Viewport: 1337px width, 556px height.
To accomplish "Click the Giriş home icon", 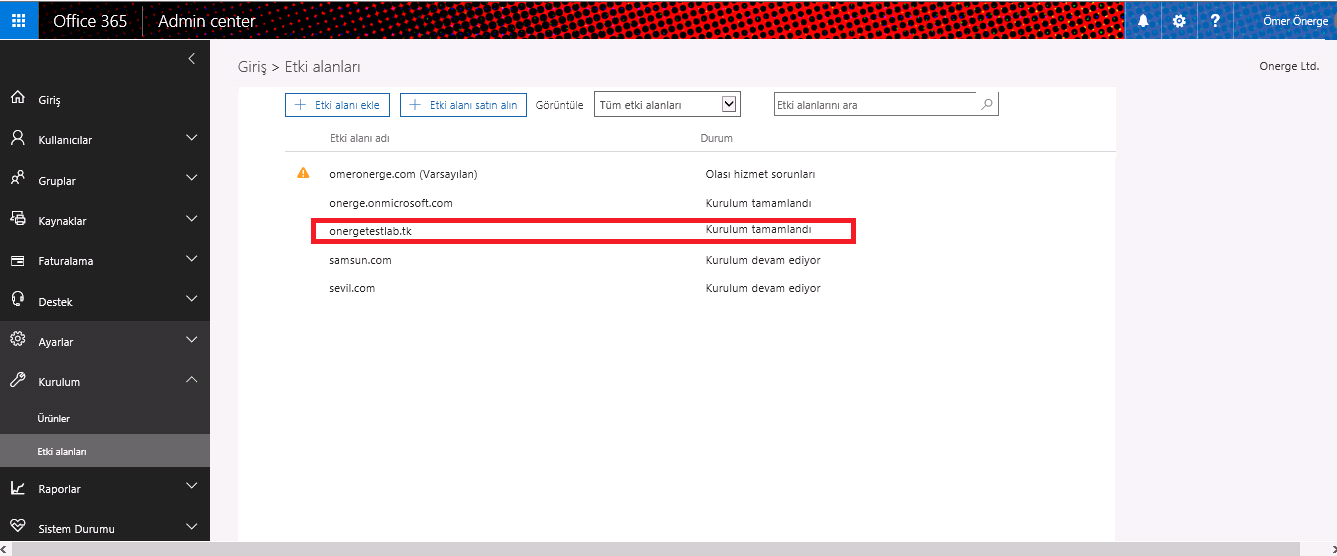I will pyautogui.click(x=17, y=98).
